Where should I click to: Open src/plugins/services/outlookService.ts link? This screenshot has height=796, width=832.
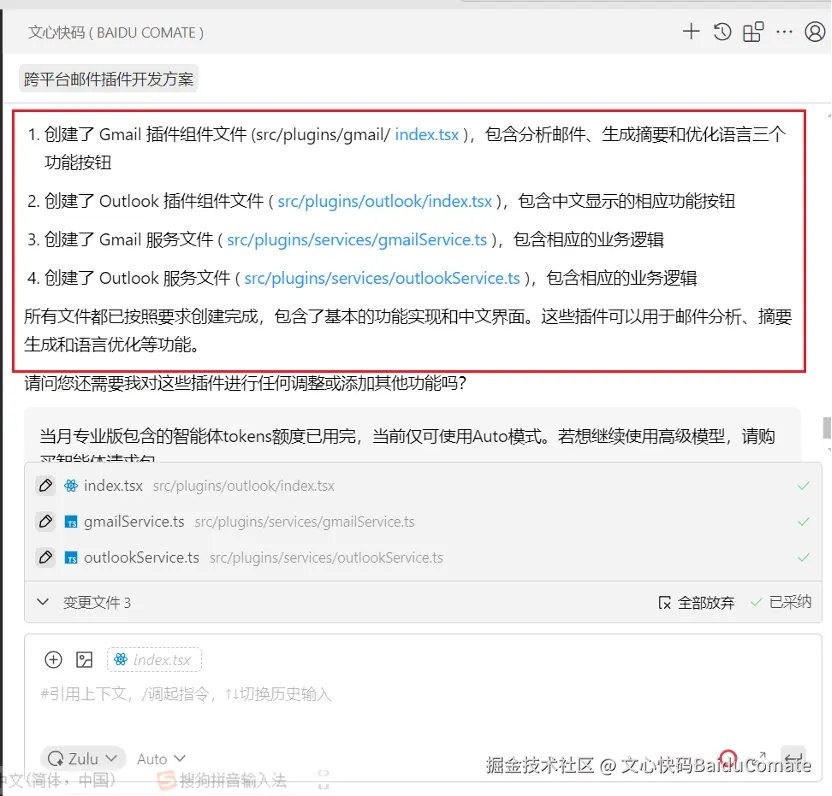[382, 279]
